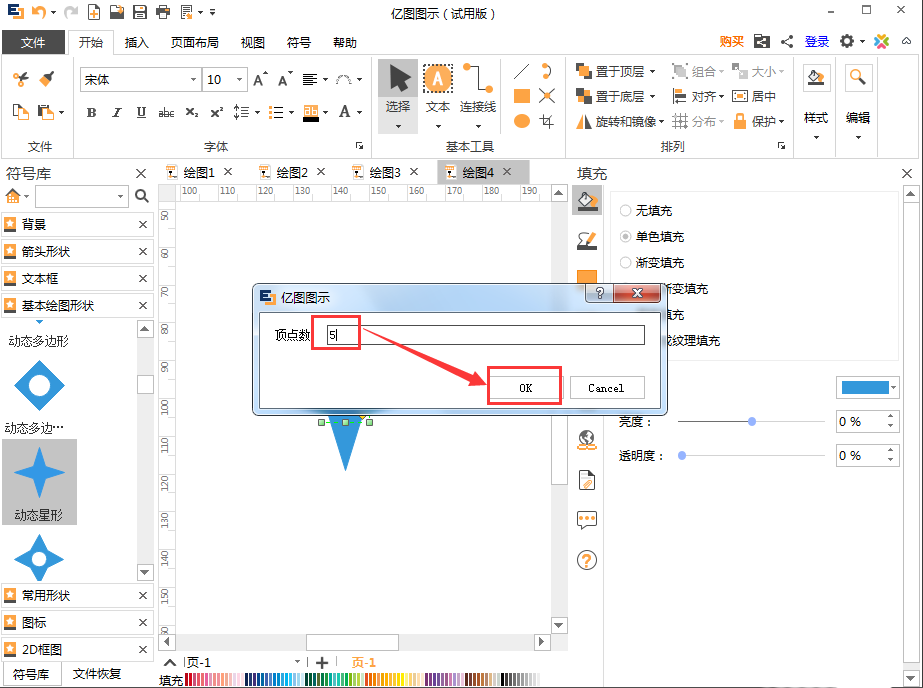Open the fill bucket icon in Fill panel

click(x=587, y=200)
